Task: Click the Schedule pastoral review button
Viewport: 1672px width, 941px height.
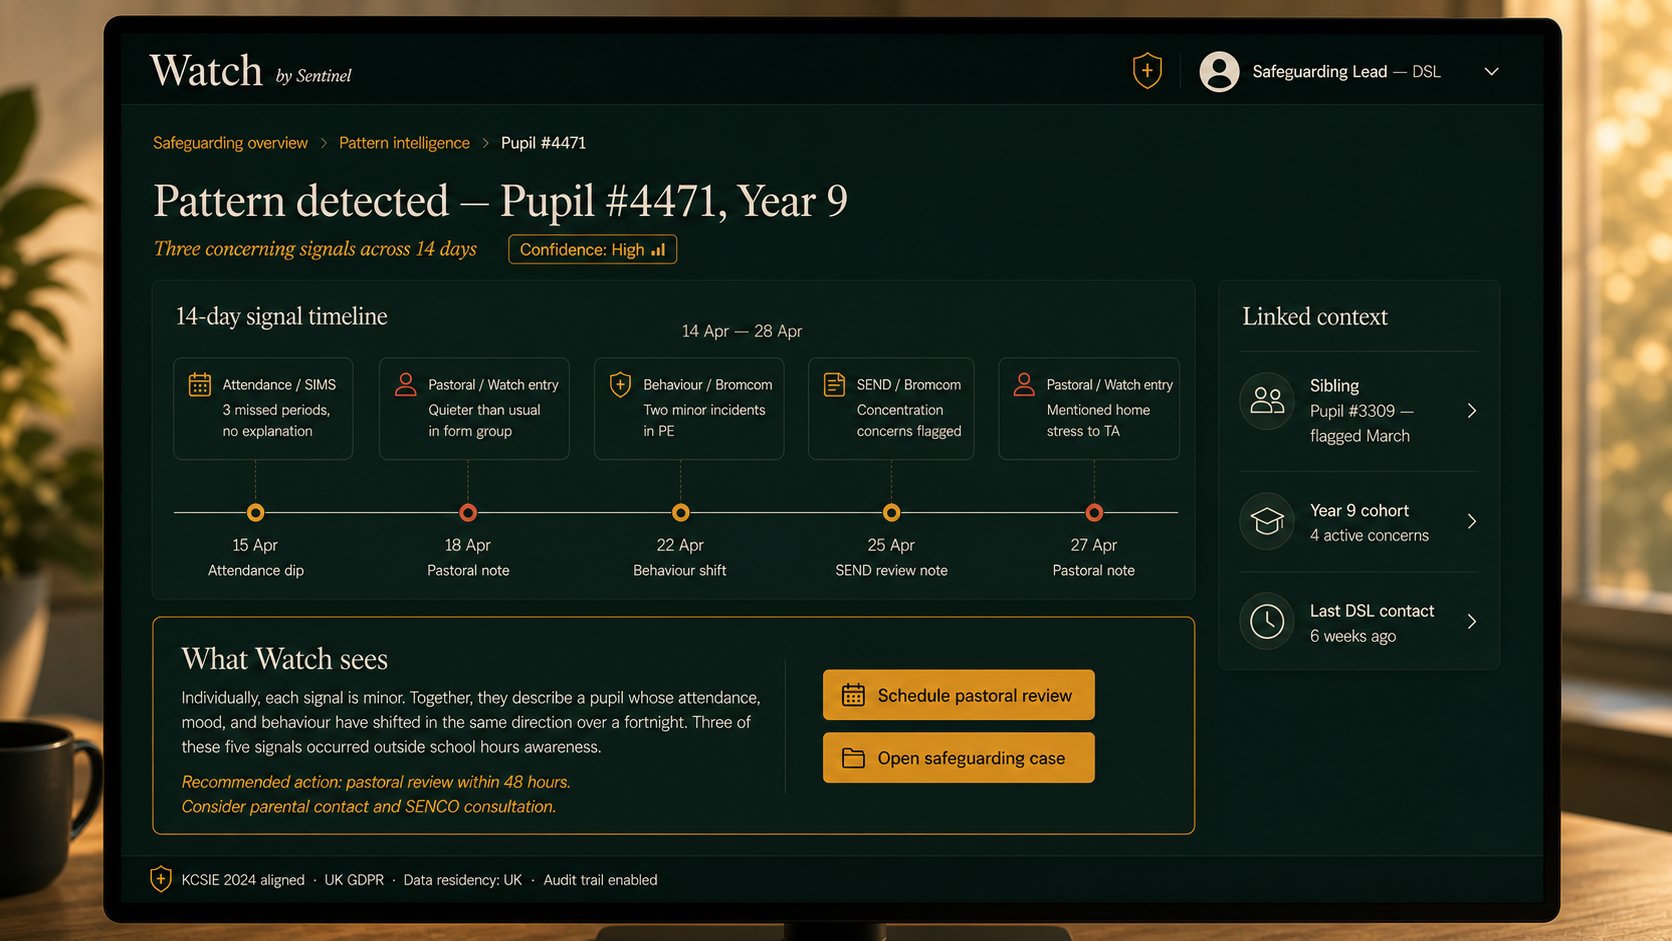Action: point(958,695)
